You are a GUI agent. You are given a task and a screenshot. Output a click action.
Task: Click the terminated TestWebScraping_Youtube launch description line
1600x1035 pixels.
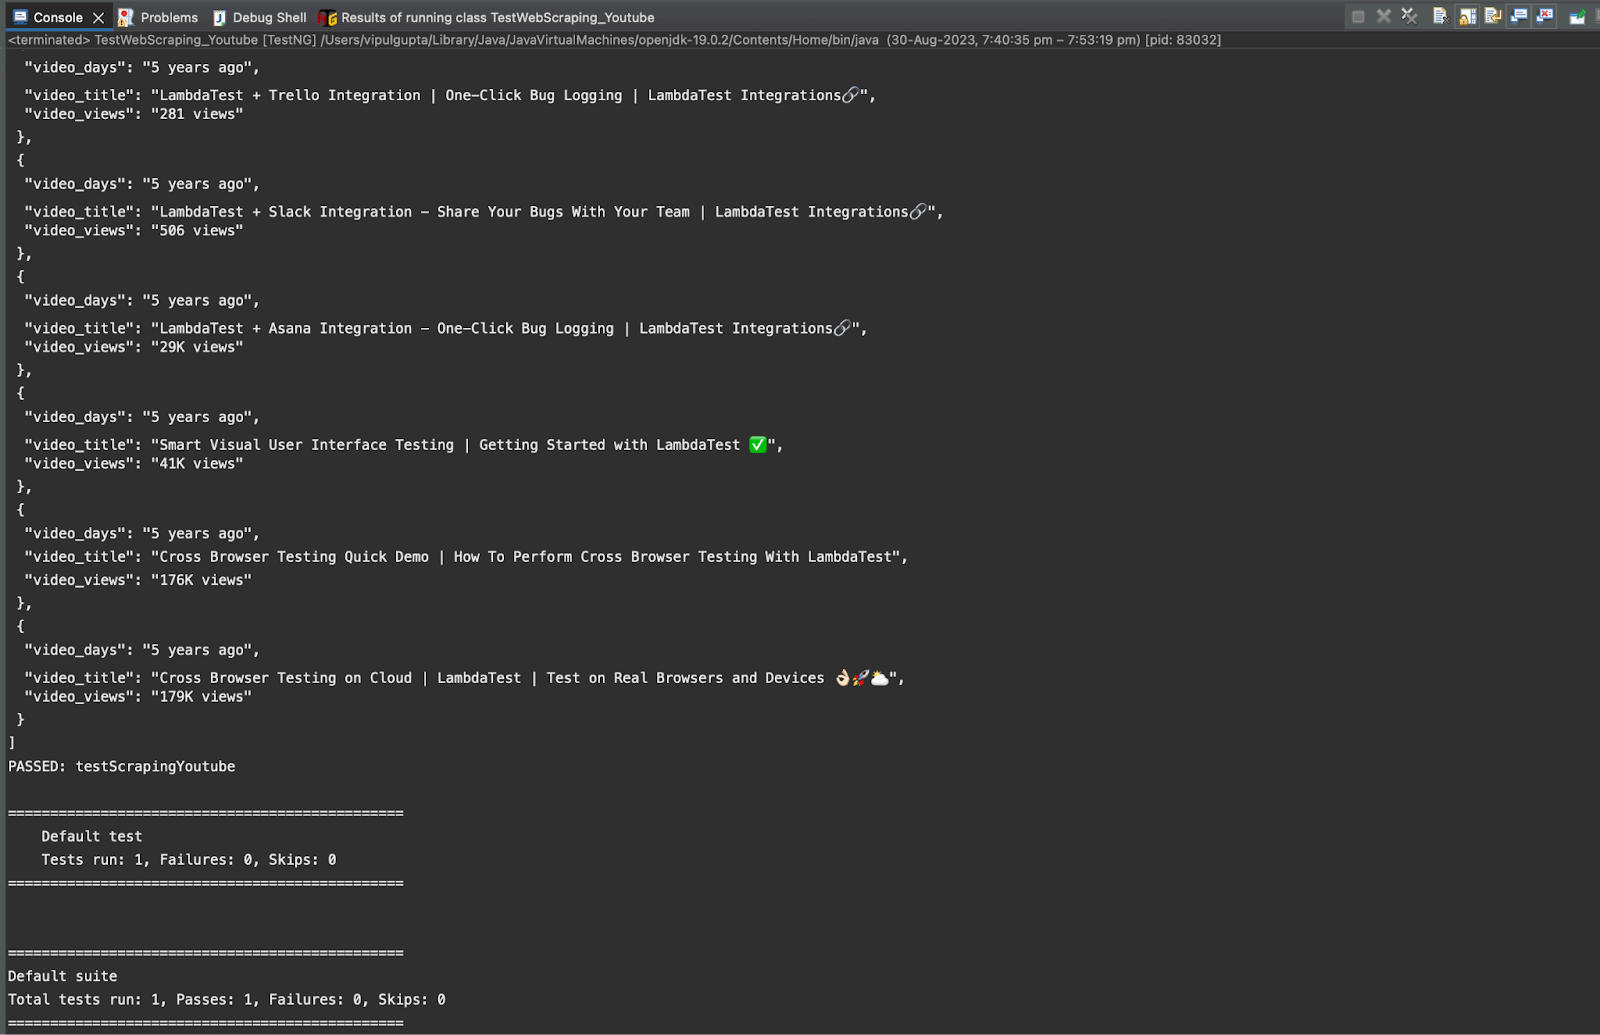[614, 40]
